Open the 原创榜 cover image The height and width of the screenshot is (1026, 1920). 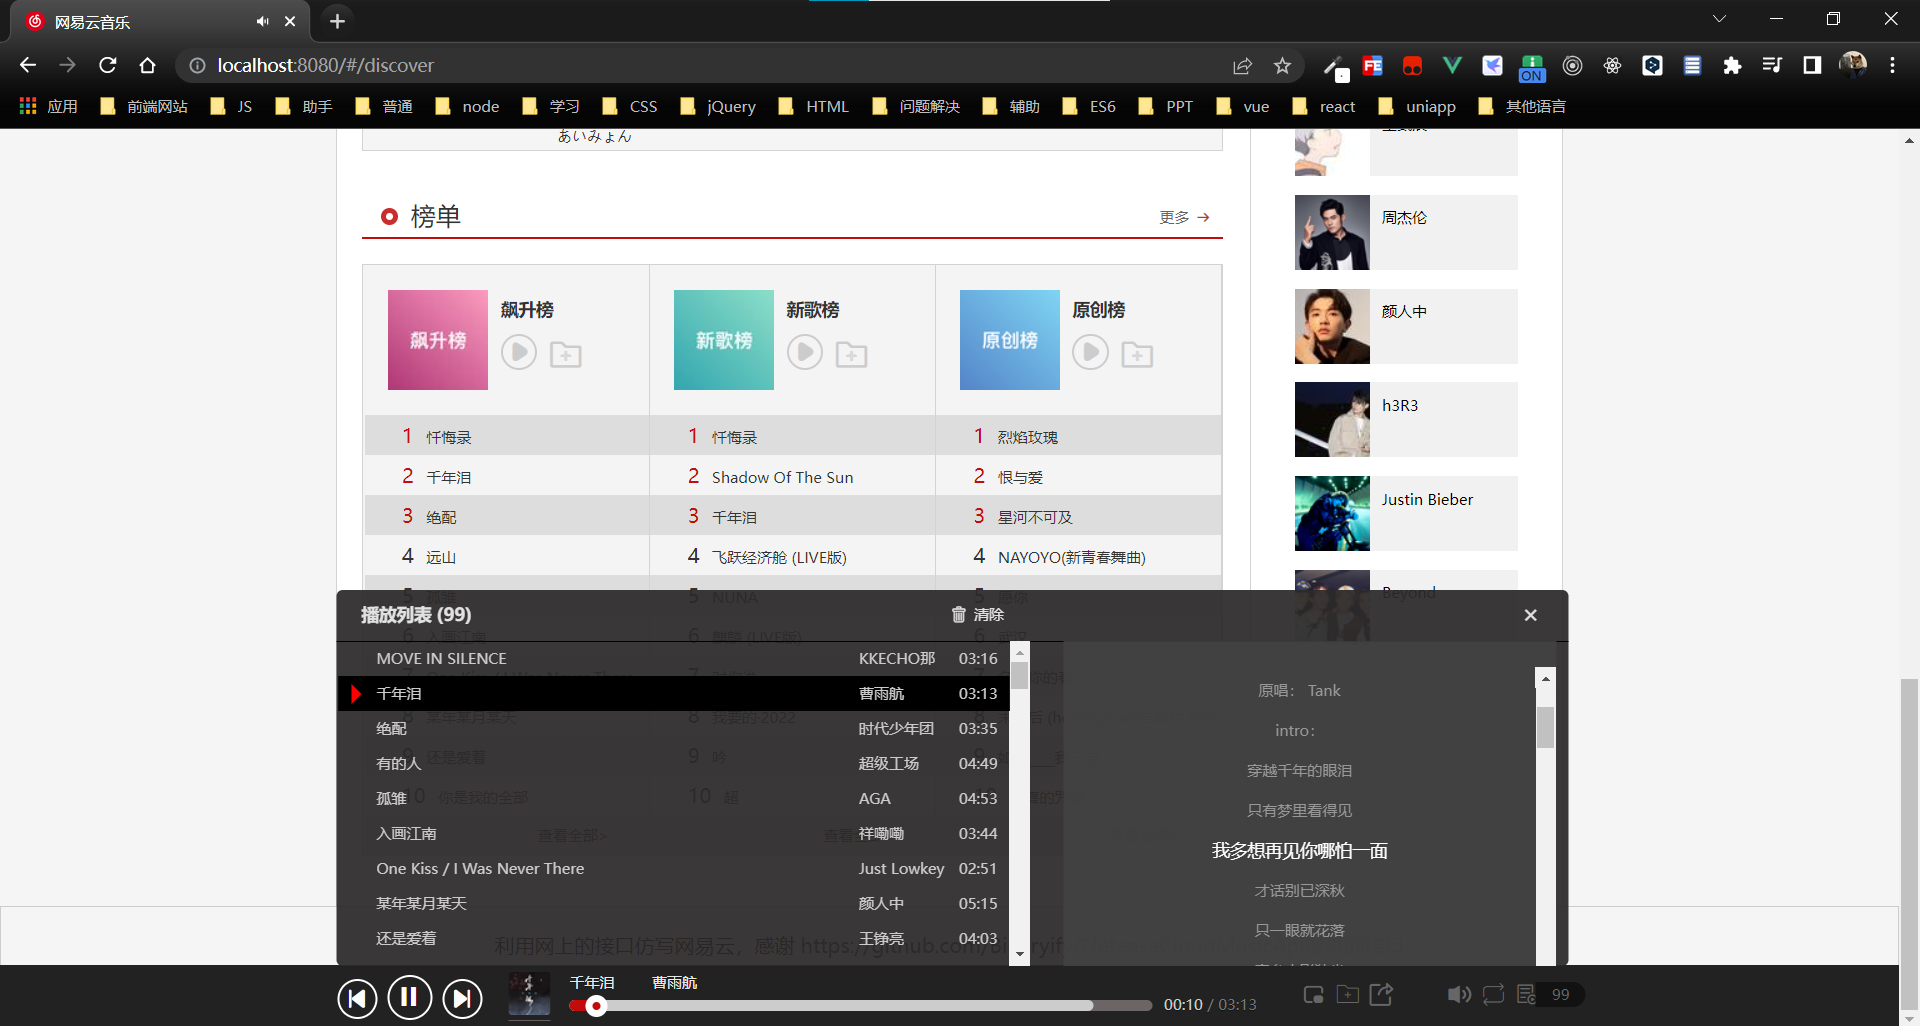pyautogui.click(x=1010, y=340)
